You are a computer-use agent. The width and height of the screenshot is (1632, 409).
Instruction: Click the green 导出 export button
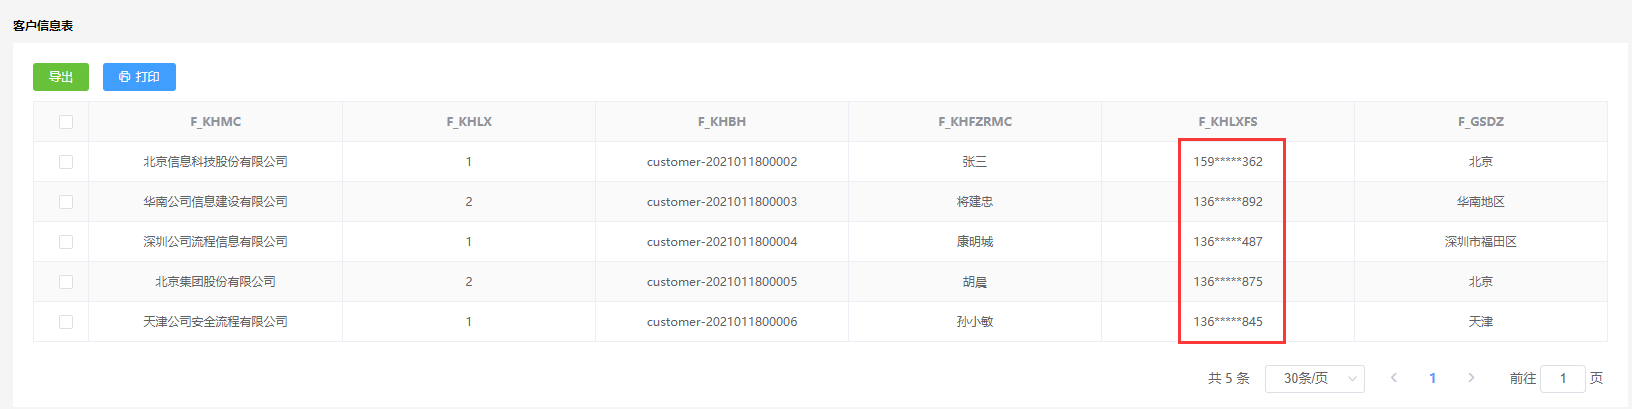[61, 77]
